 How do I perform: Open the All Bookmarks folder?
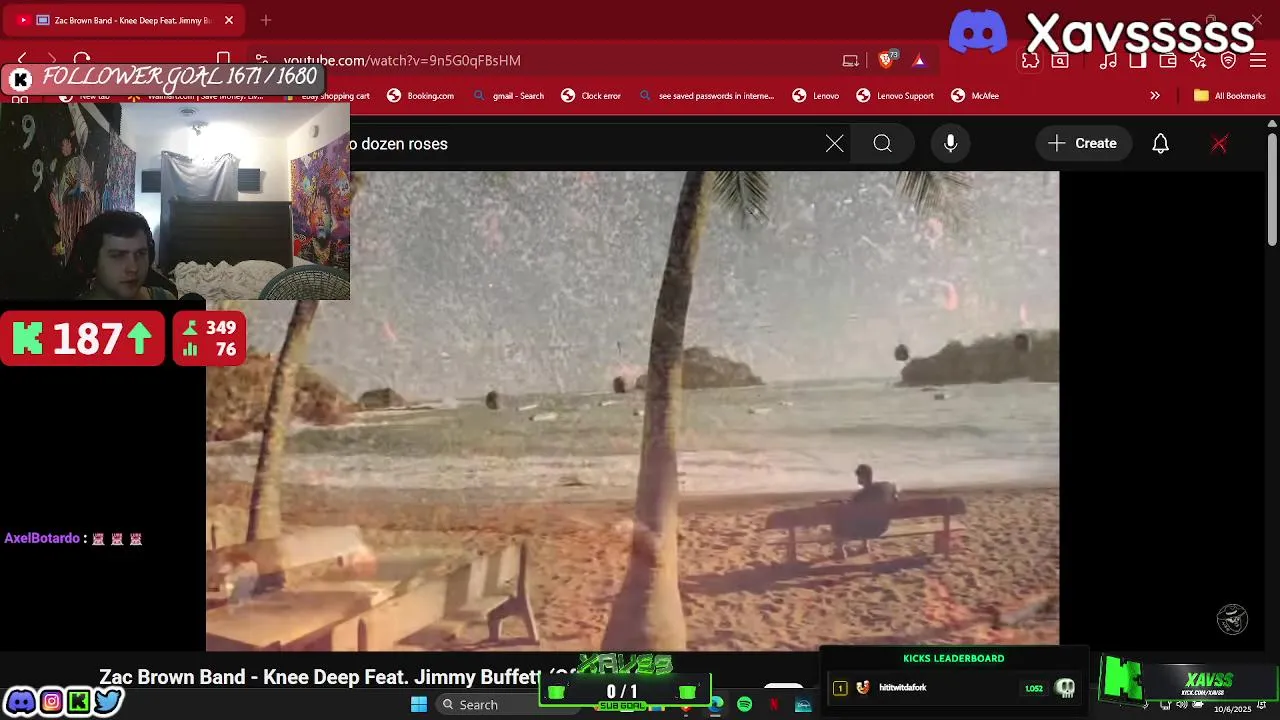(1229, 96)
